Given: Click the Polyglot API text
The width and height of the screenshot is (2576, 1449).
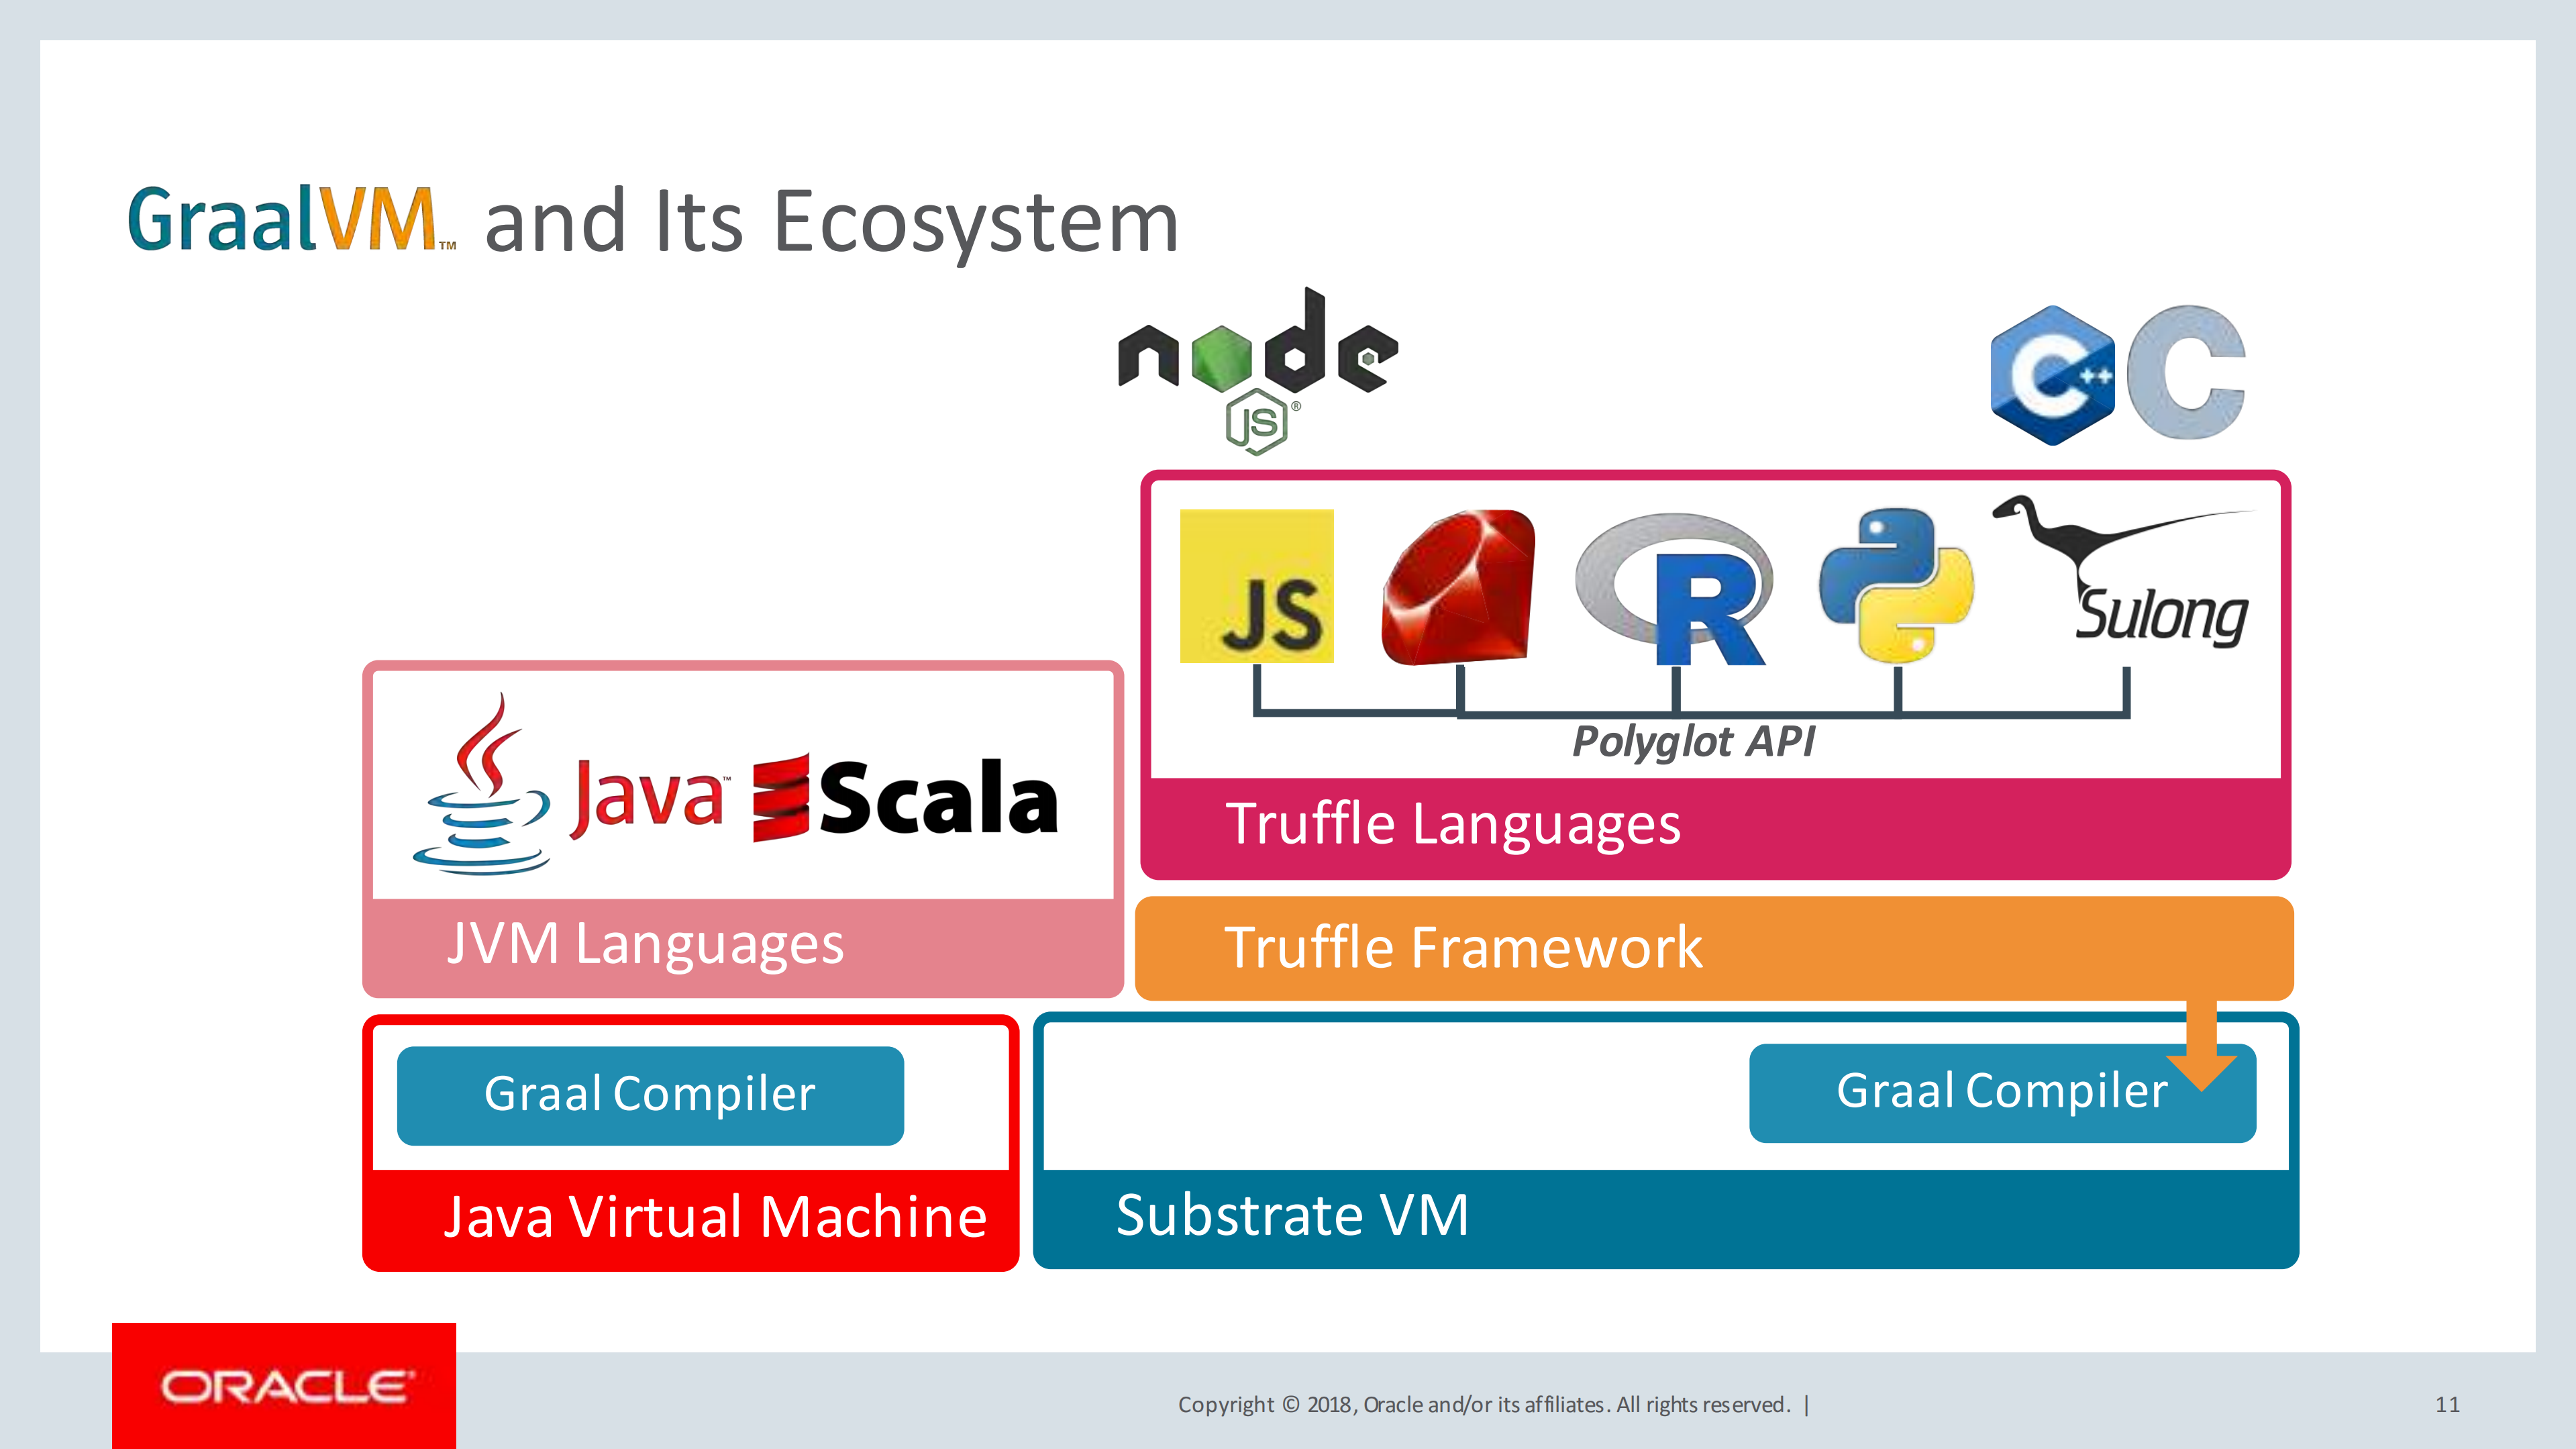Looking at the screenshot, I should [1692, 742].
